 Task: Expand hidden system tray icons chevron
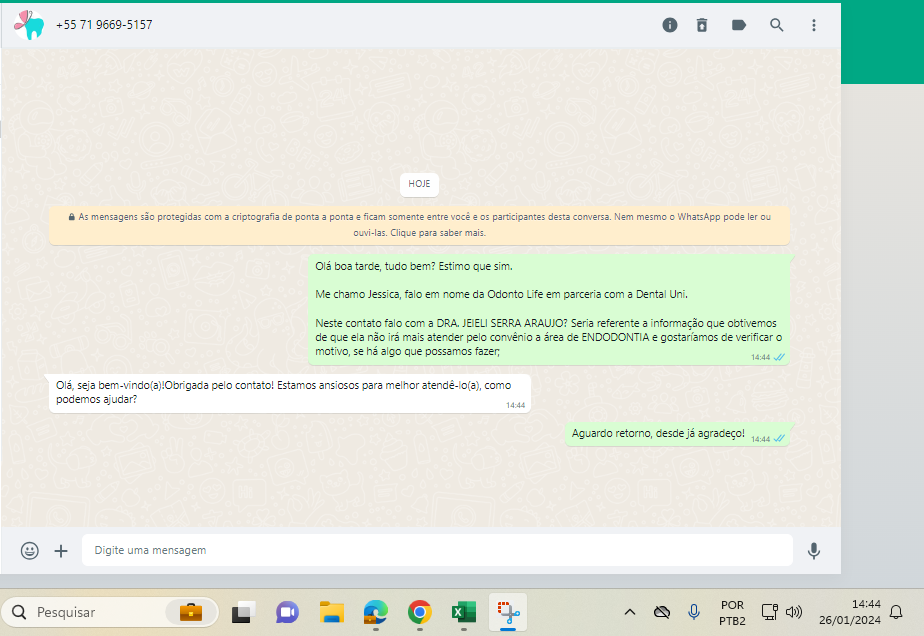pos(630,612)
